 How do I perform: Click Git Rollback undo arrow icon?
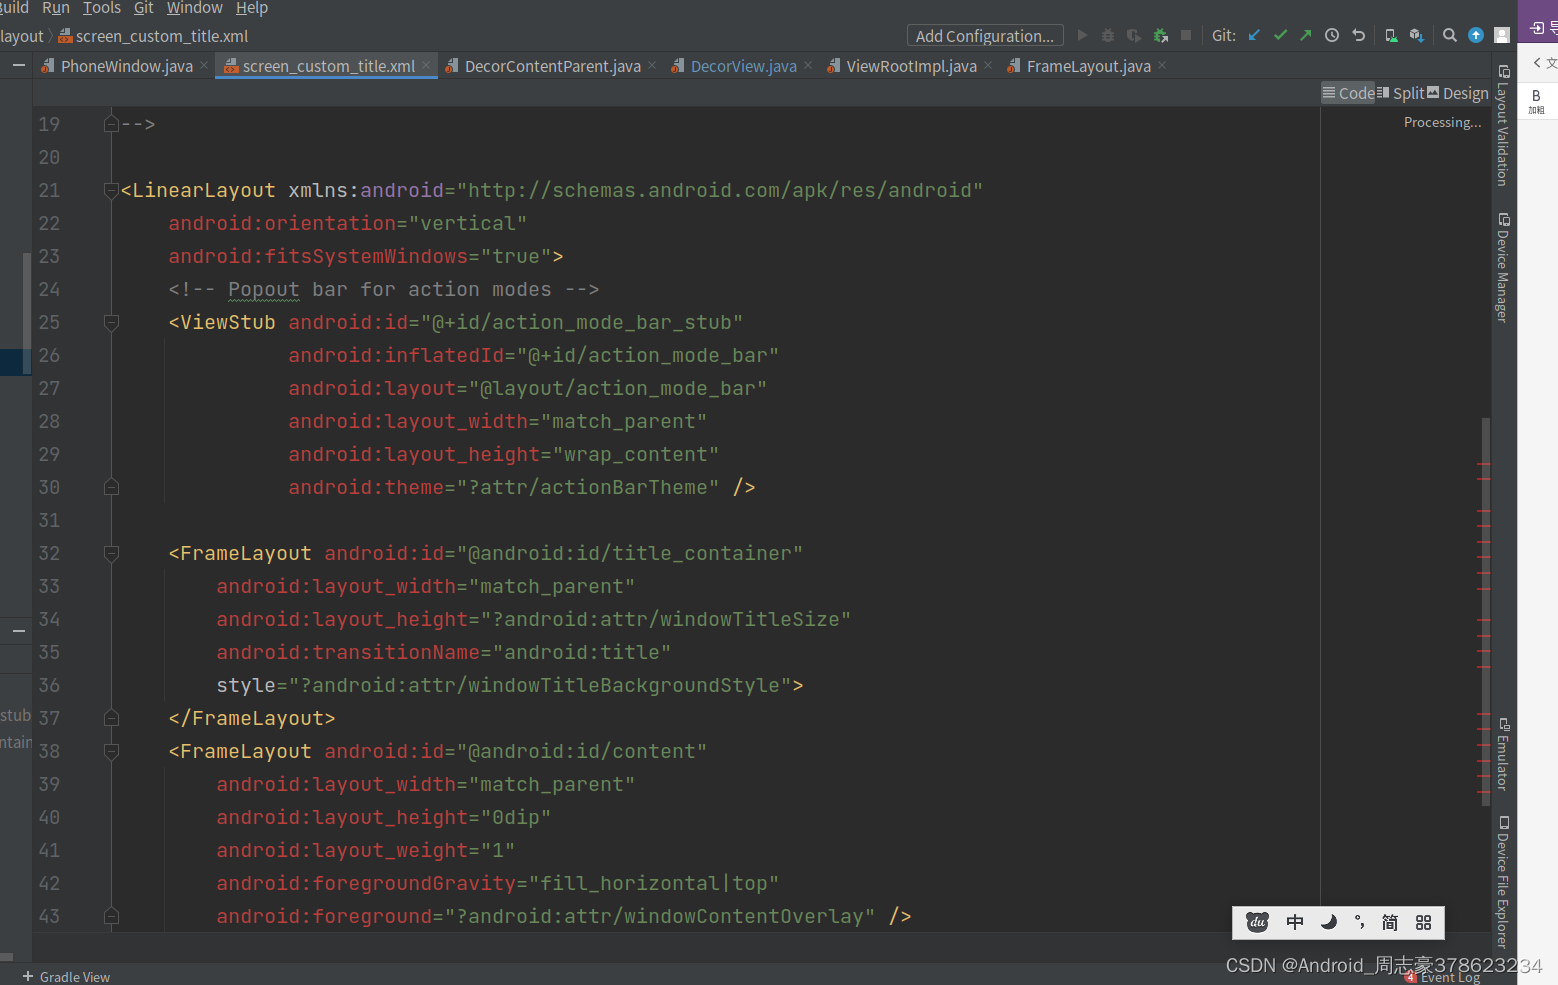tap(1358, 35)
